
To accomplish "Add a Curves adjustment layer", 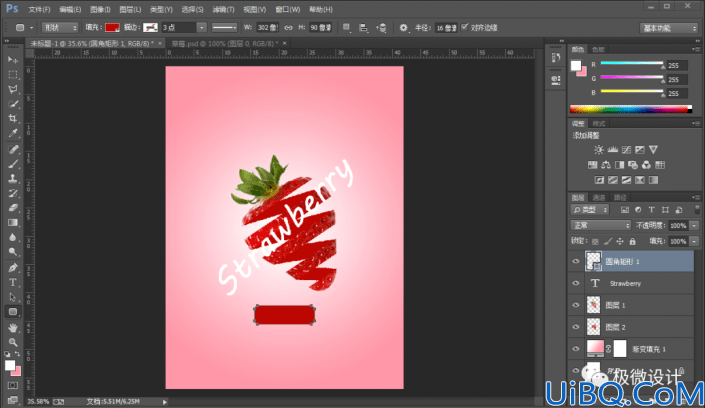I will click(626, 150).
